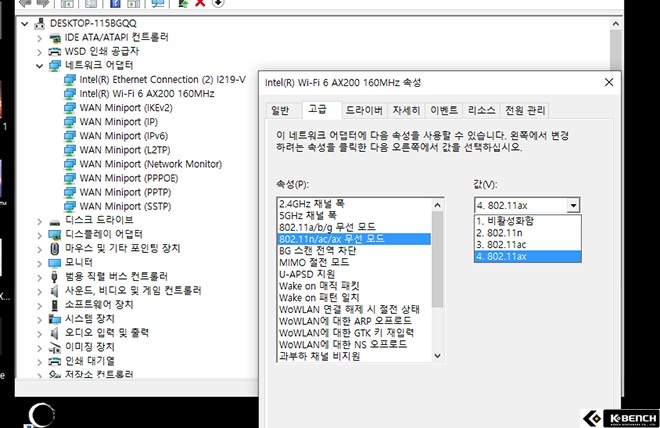Image resolution: width=660 pixels, height=428 pixels.
Task: Open the 값(V) combo box arrow
Action: [x=573, y=205]
